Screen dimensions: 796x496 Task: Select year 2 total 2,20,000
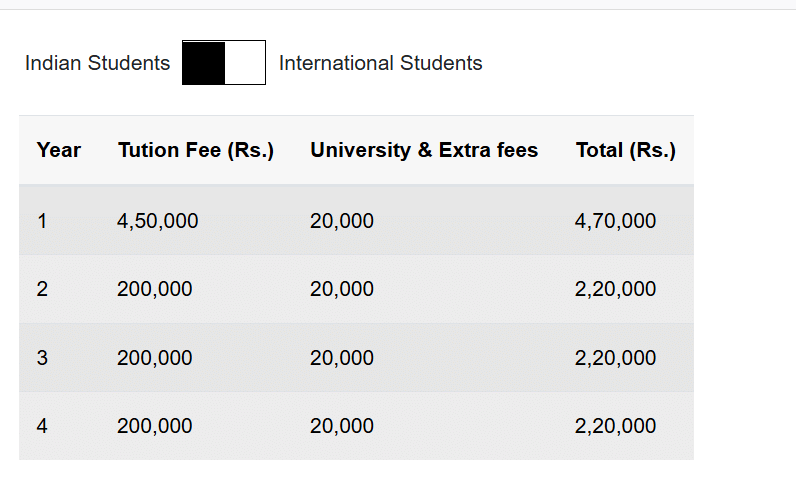[x=615, y=289]
